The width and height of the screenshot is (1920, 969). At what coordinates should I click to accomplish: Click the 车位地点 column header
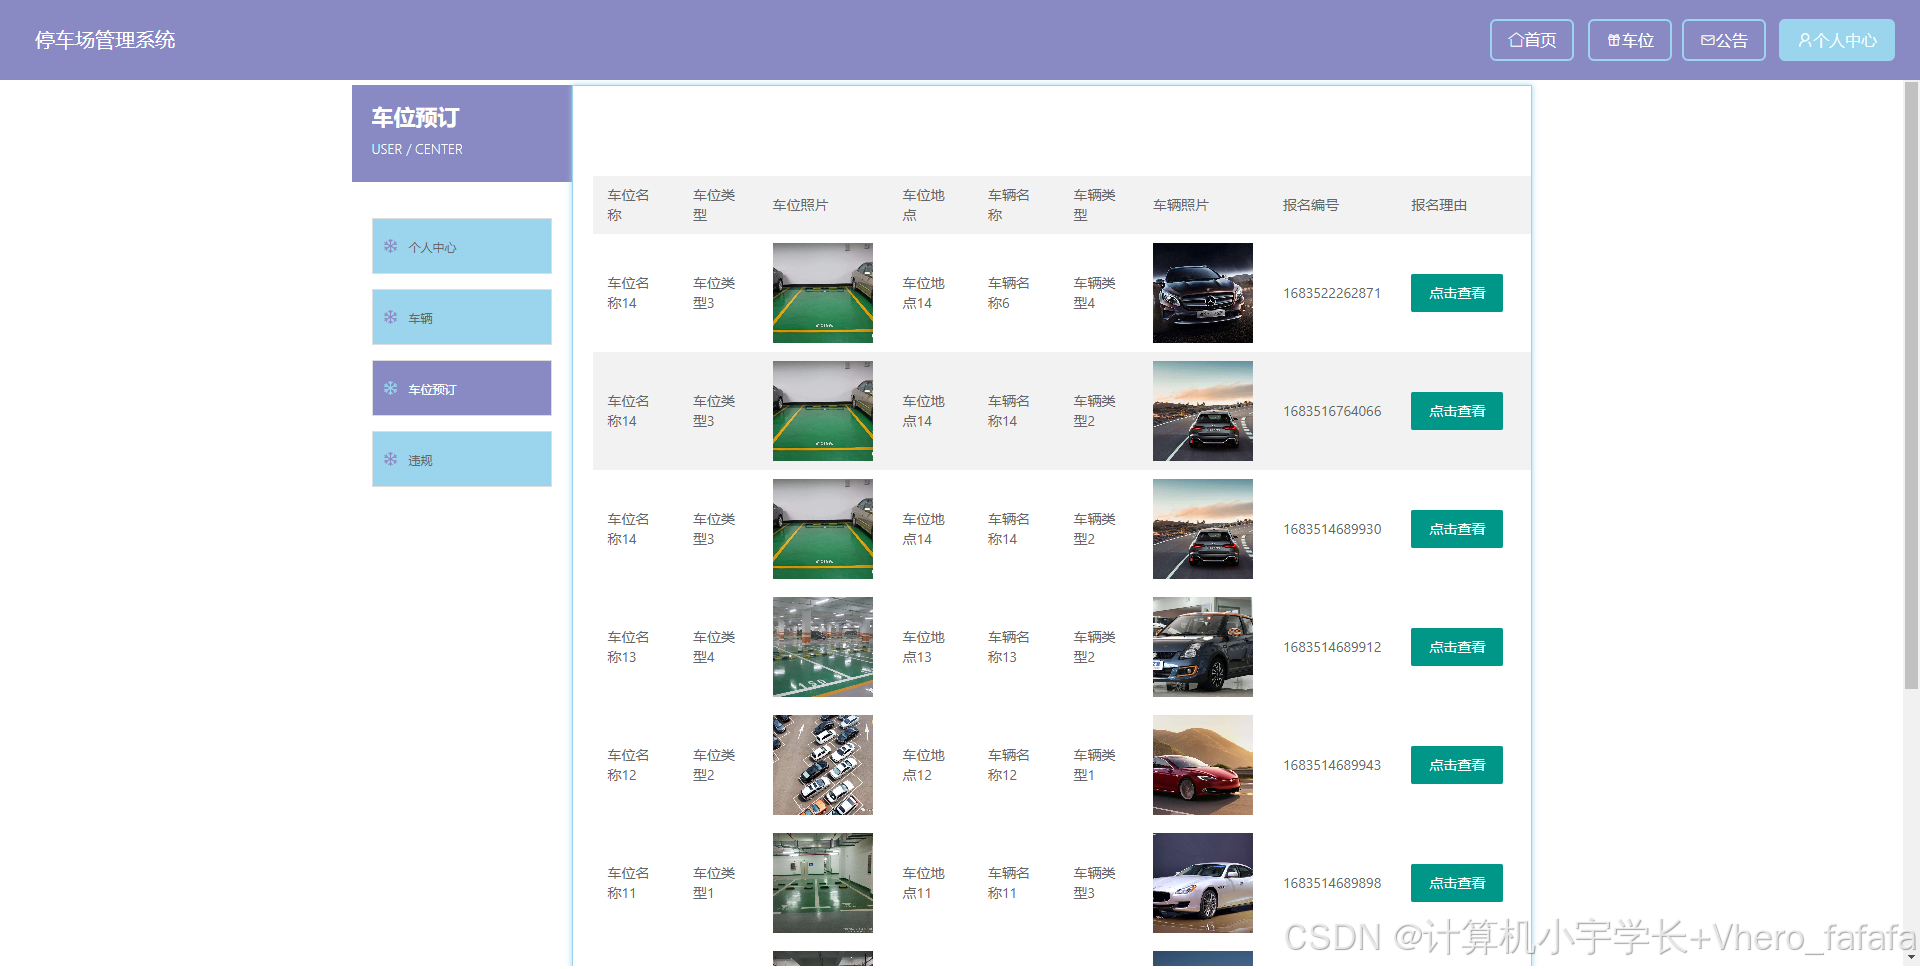923,205
